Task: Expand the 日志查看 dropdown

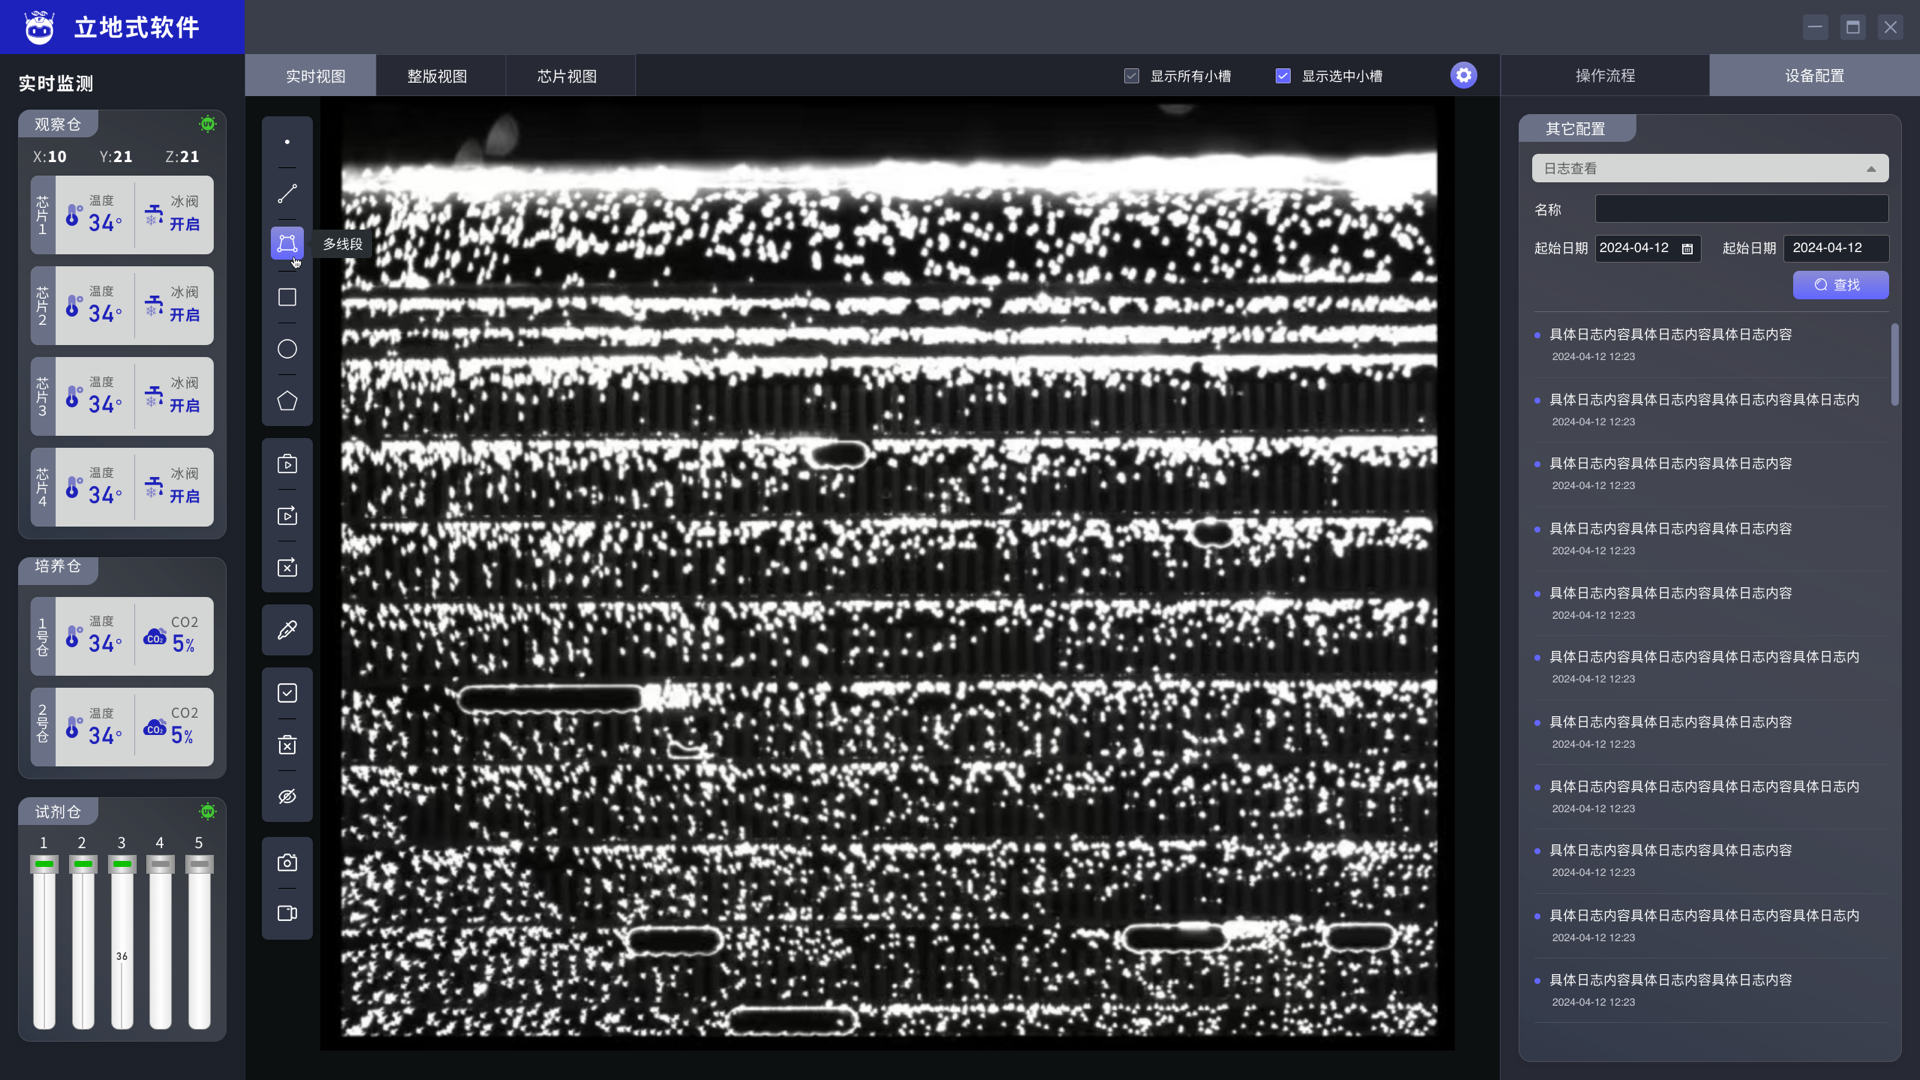Action: click(x=1710, y=168)
